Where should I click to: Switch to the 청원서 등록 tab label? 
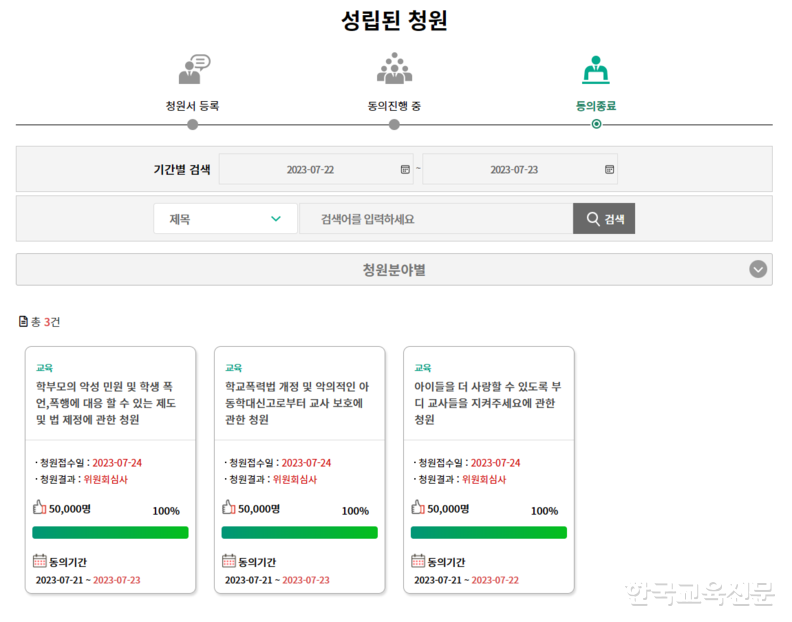pyautogui.click(x=192, y=105)
